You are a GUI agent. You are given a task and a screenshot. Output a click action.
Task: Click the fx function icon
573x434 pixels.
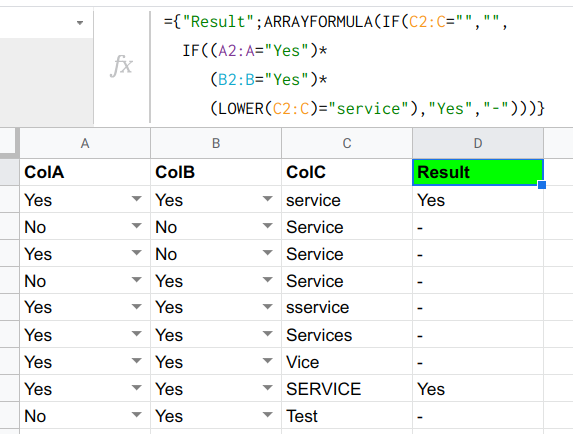(121, 66)
